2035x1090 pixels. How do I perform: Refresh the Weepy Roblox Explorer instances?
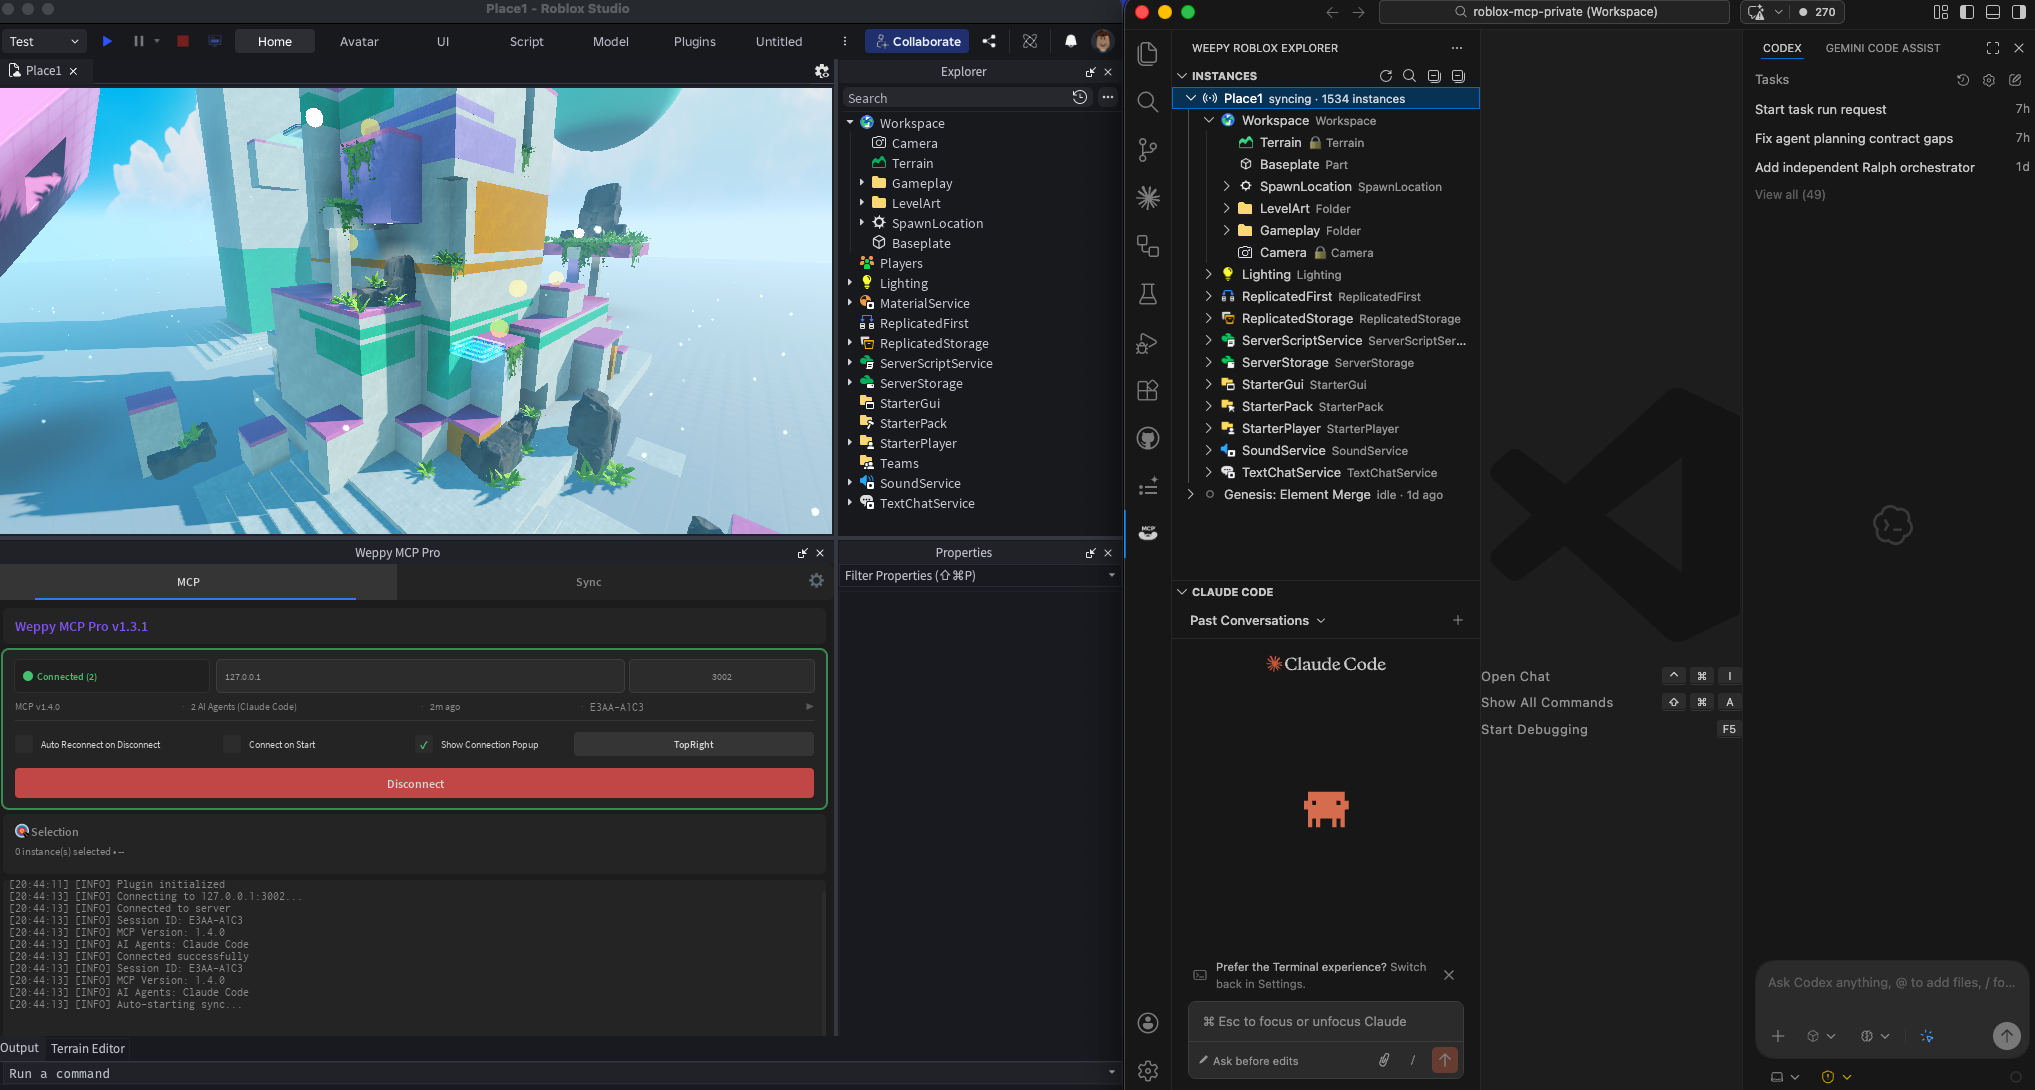pos(1386,76)
